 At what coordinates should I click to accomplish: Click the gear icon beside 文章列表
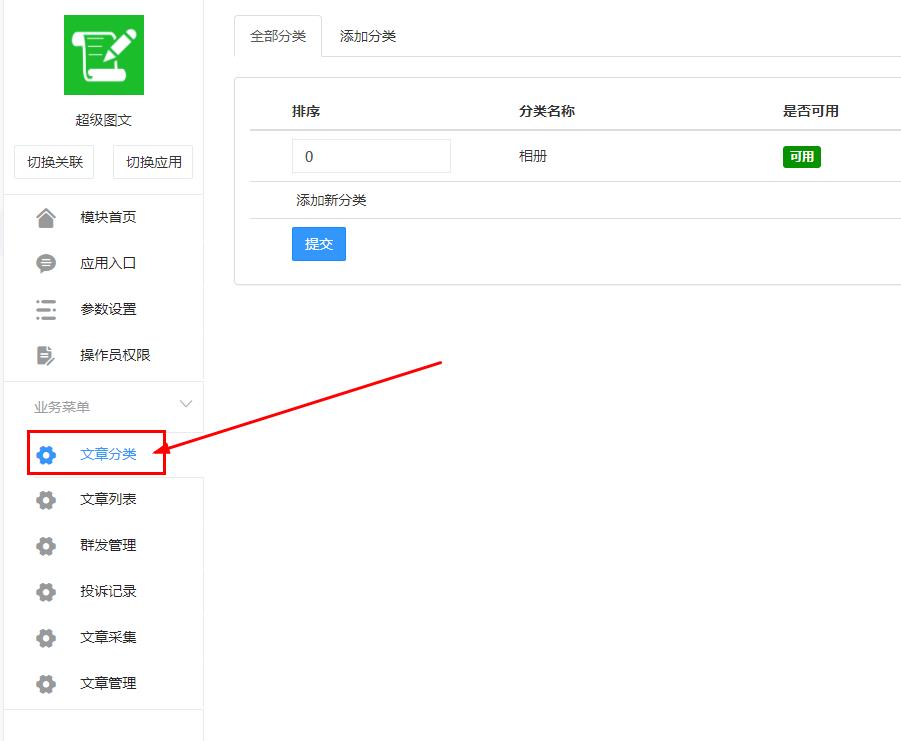(46, 500)
